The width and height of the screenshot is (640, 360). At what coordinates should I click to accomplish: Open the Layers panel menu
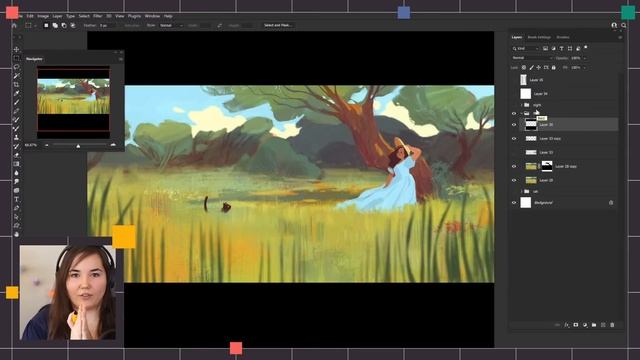pos(620,37)
